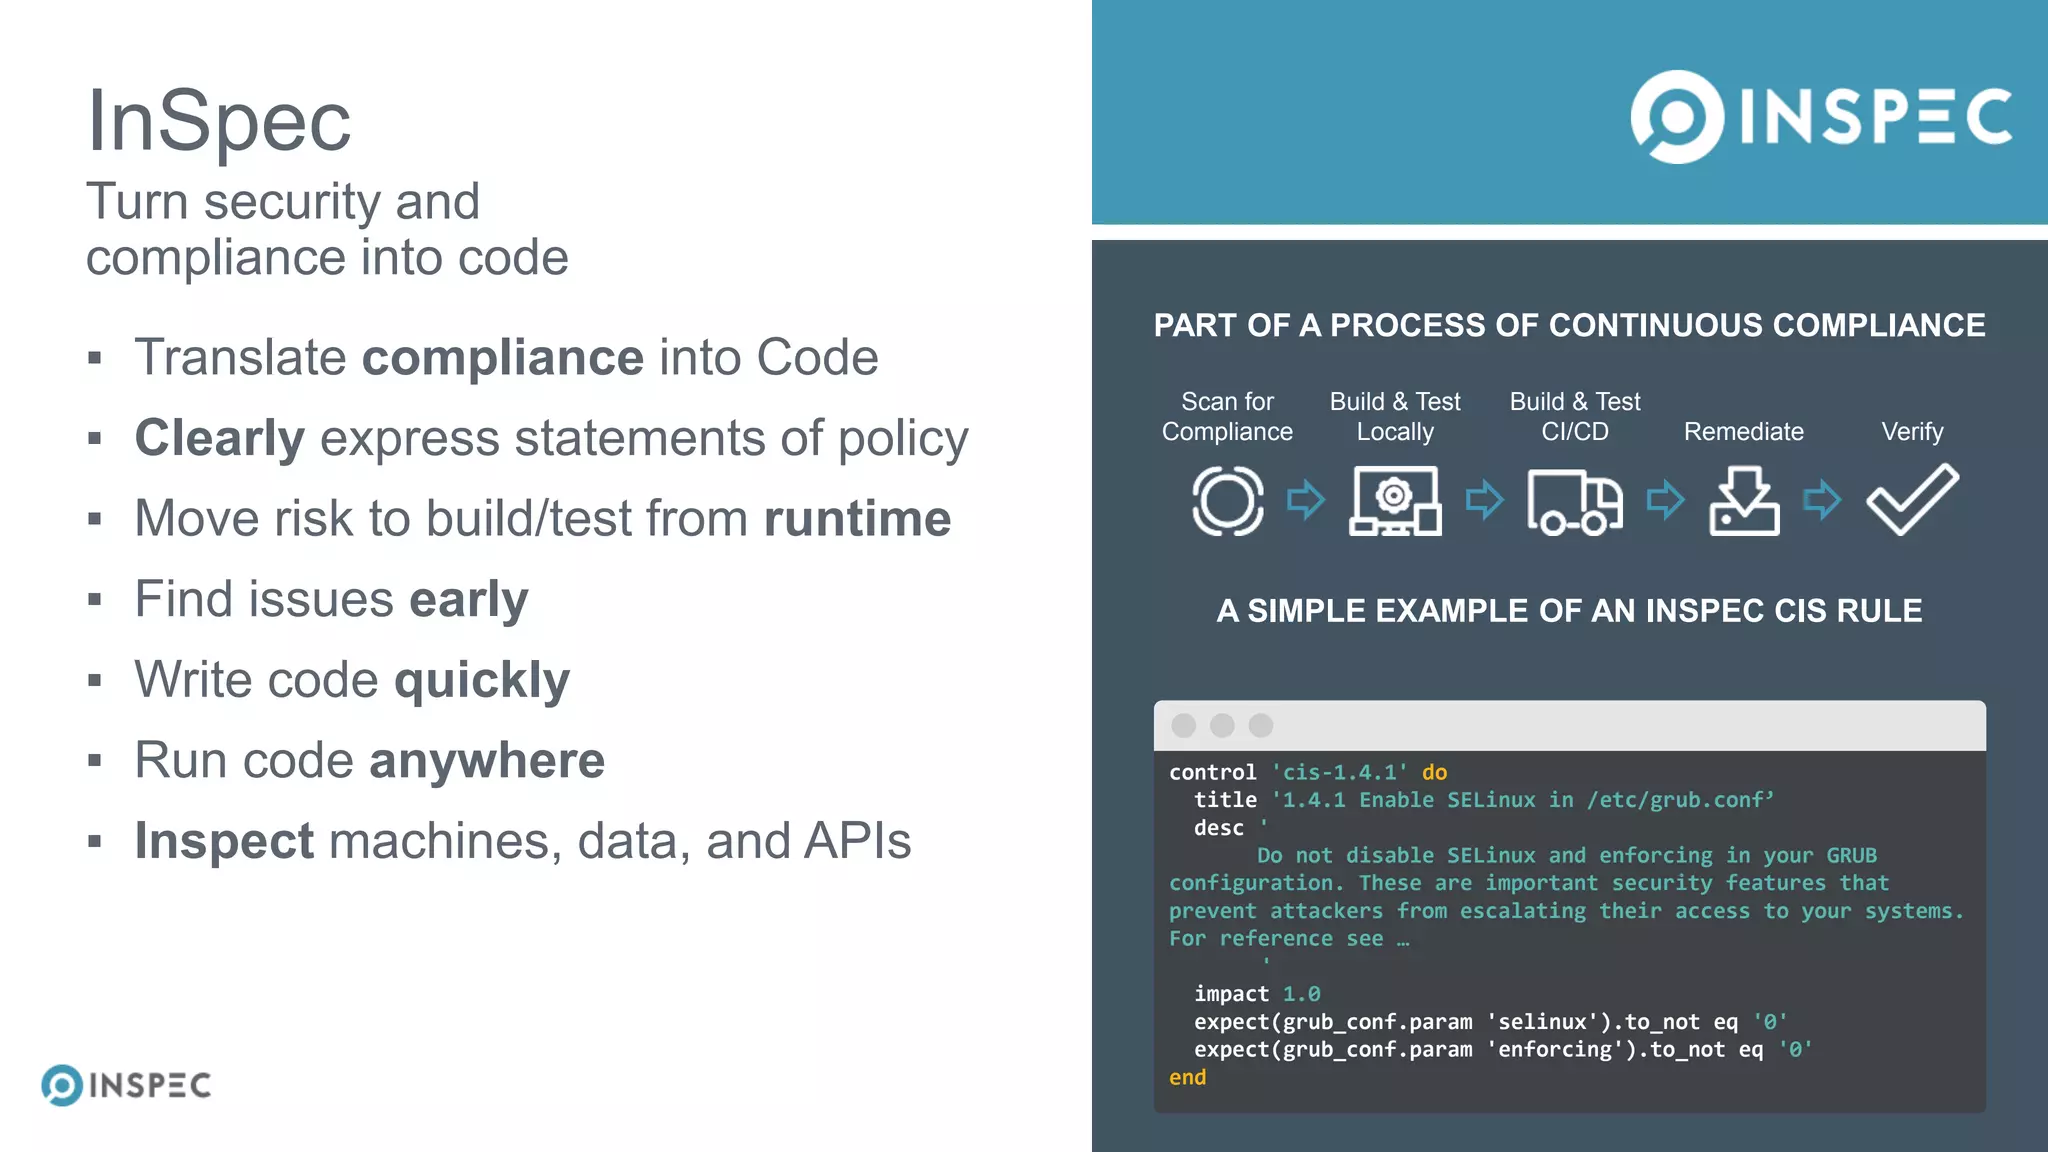Click the 'Scan for Compliance' label
This screenshot has width=2048, height=1152.
(x=1227, y=416)
